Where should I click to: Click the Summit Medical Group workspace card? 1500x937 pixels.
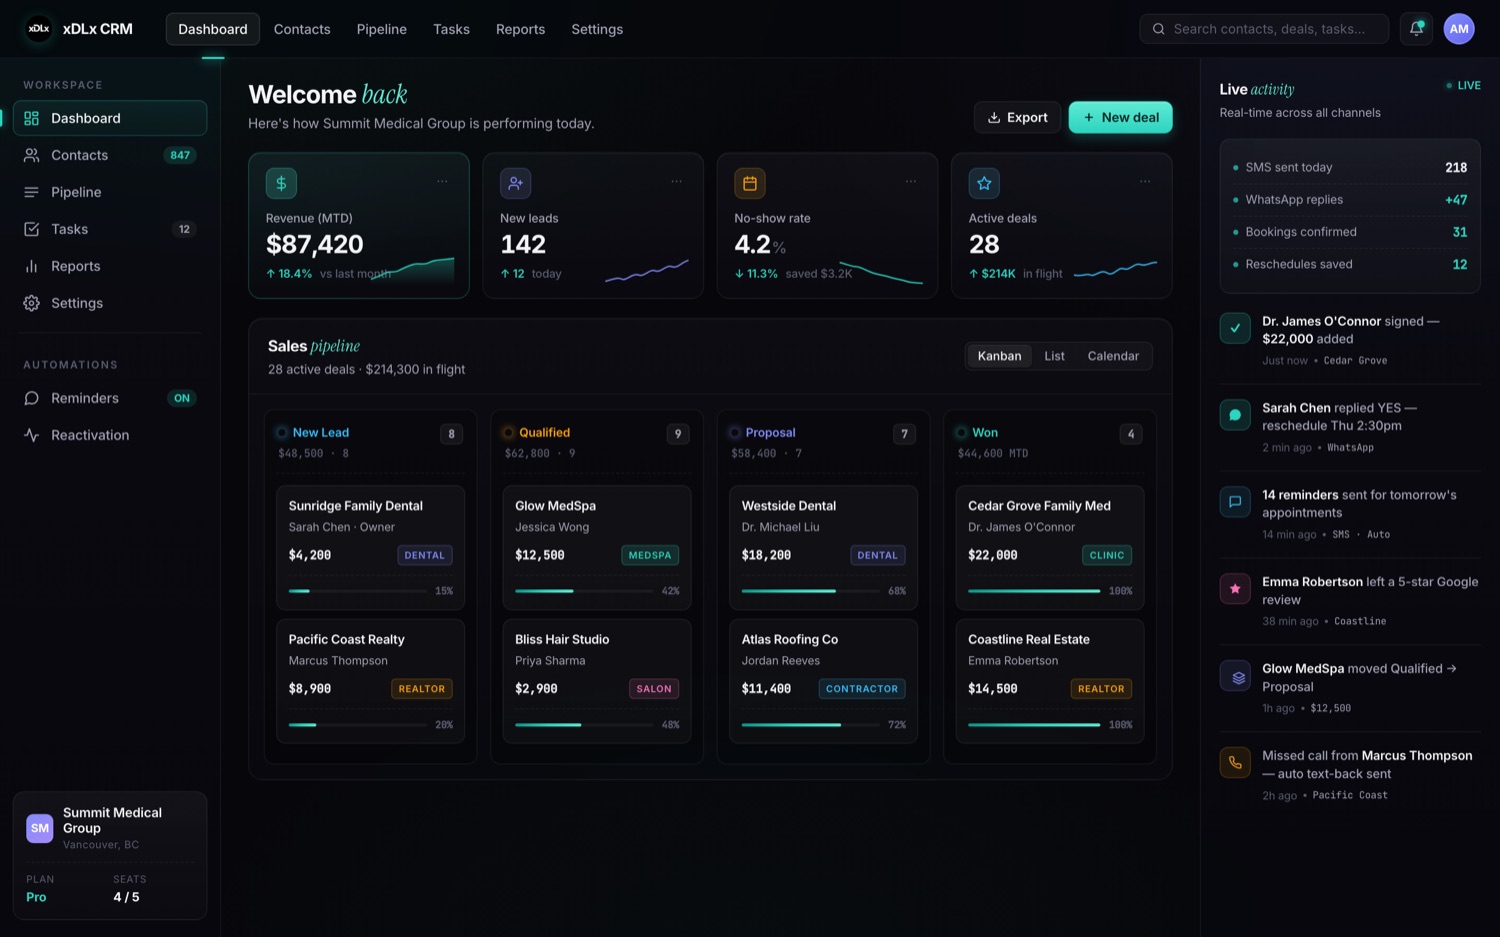pyautogui.click(x=110, y=855)
